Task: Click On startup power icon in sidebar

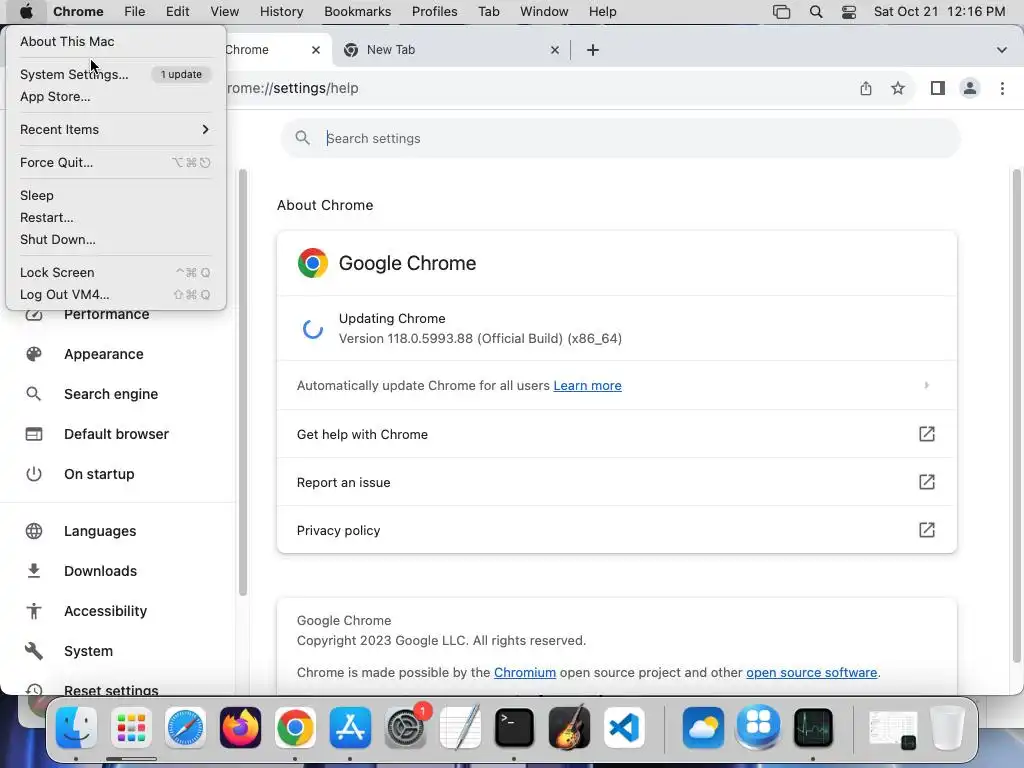Action: [34, 473]
